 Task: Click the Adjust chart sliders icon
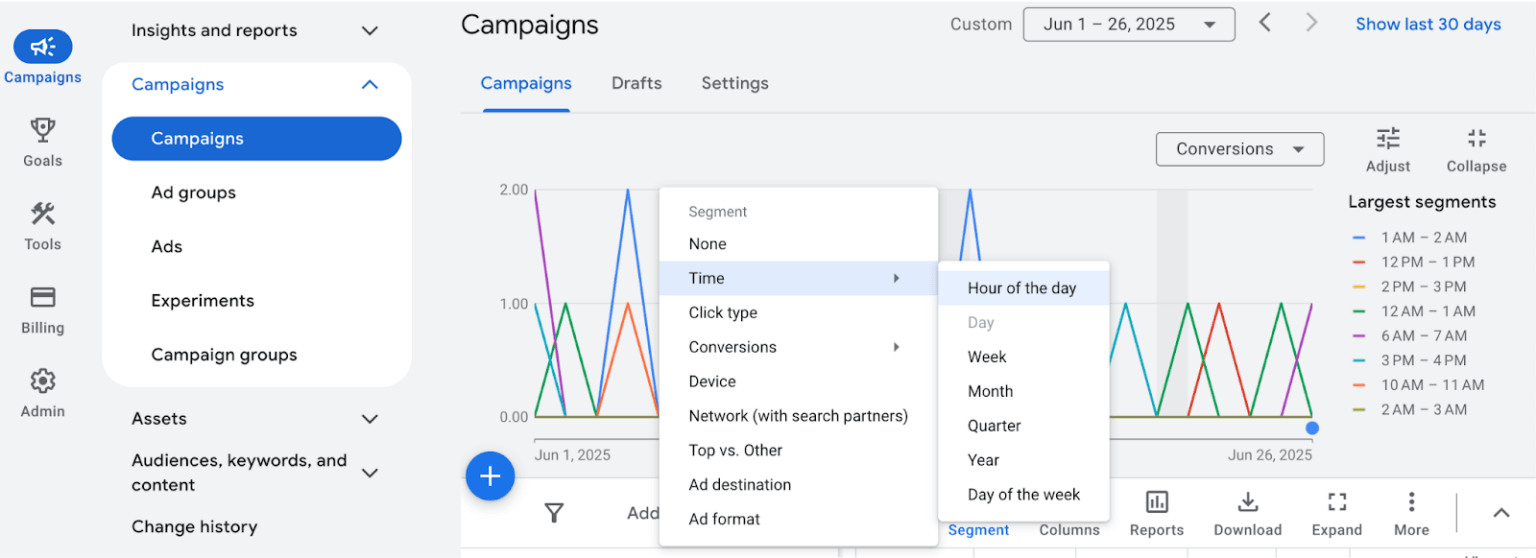(1388, 139)
